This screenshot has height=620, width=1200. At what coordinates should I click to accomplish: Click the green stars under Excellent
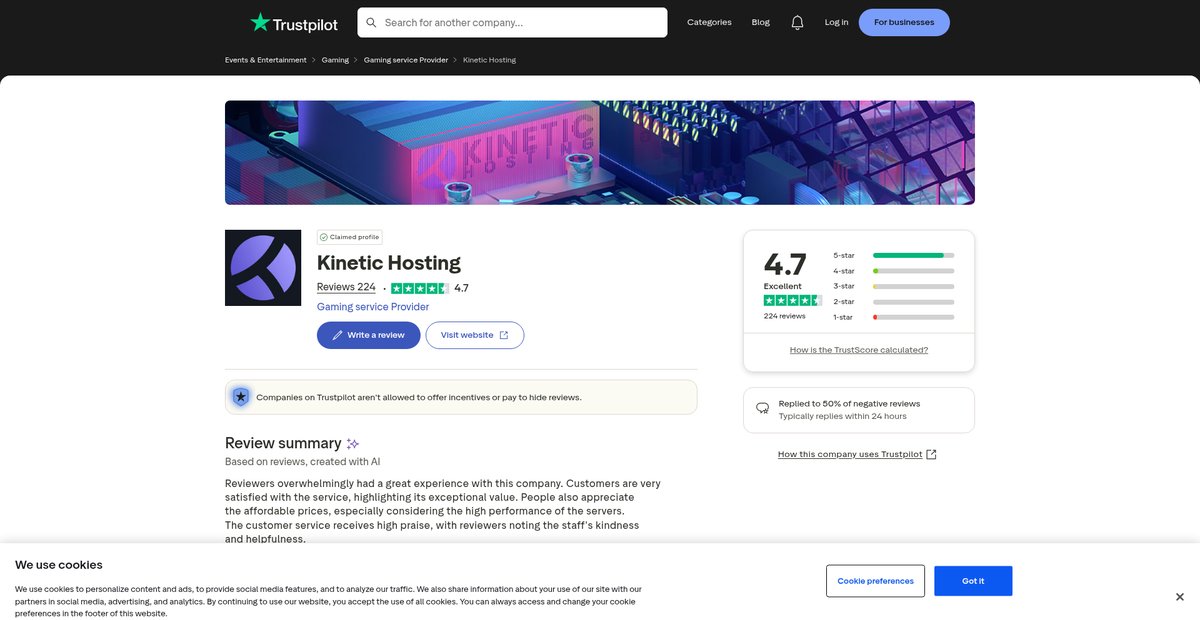coord(792,300)
